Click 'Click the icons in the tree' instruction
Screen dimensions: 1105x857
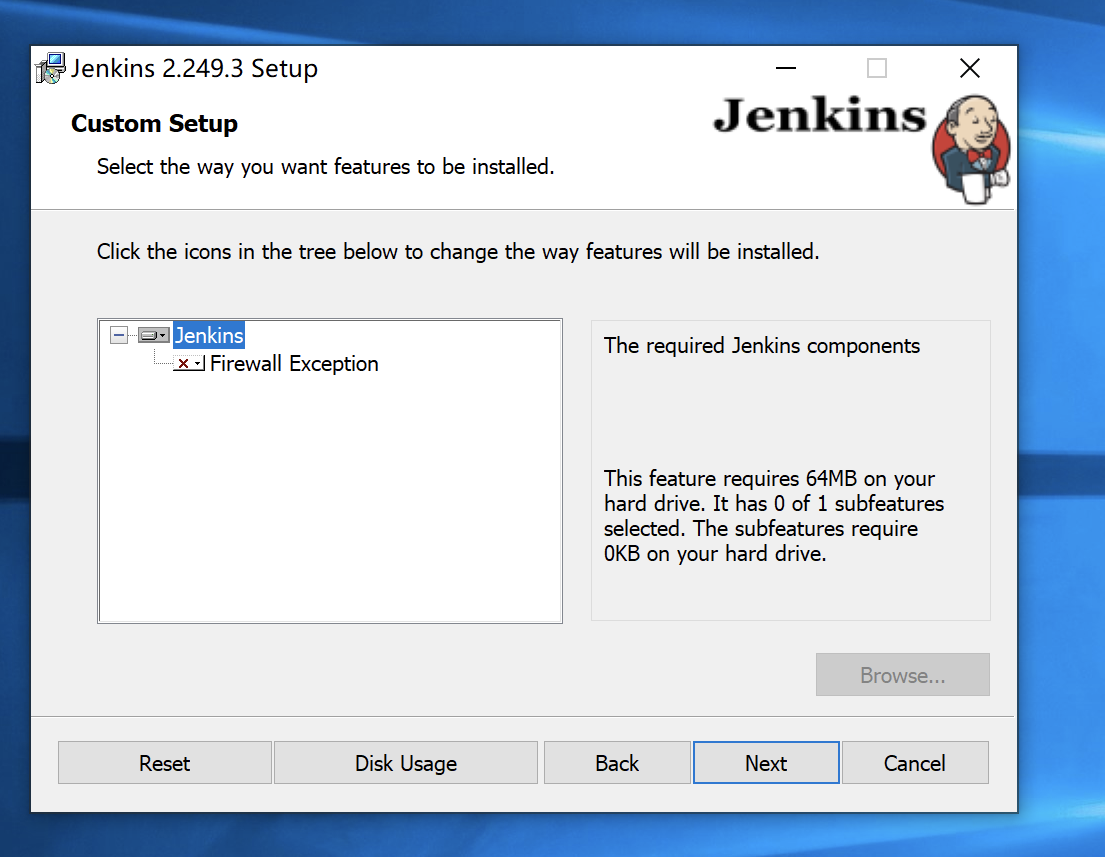tap(458, 252)
